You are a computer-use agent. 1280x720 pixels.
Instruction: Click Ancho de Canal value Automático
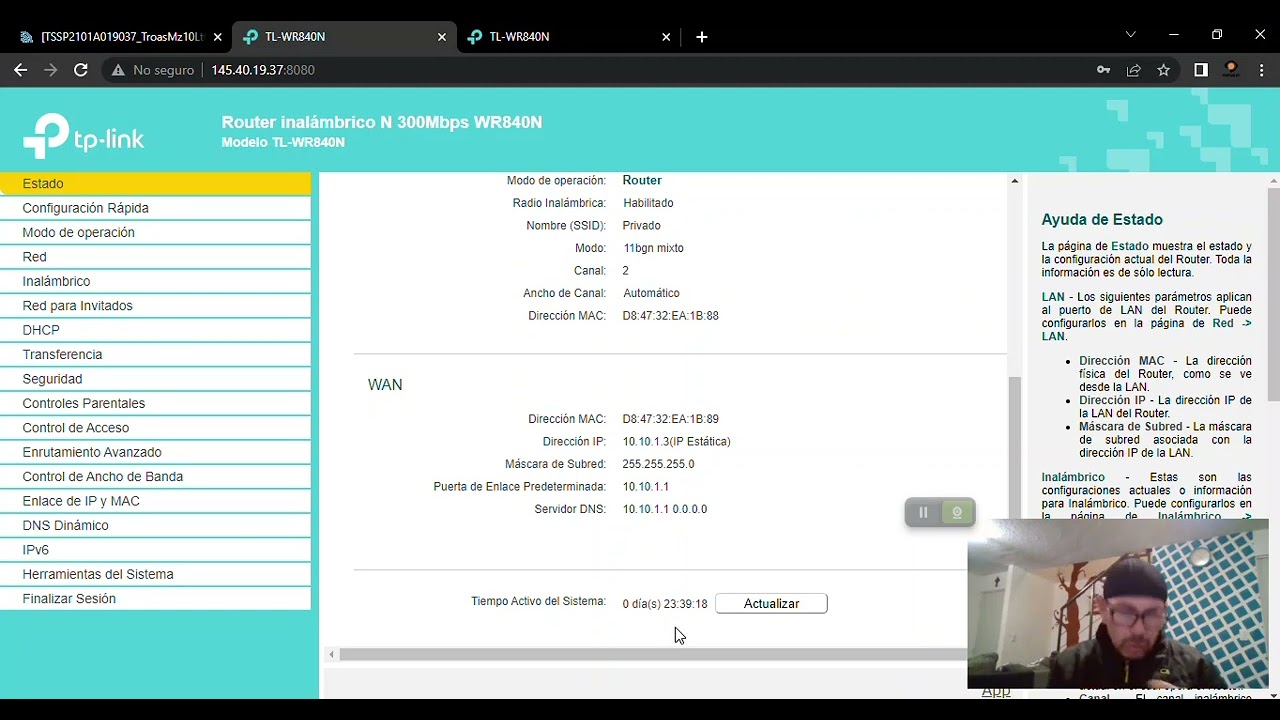[651, 293]
